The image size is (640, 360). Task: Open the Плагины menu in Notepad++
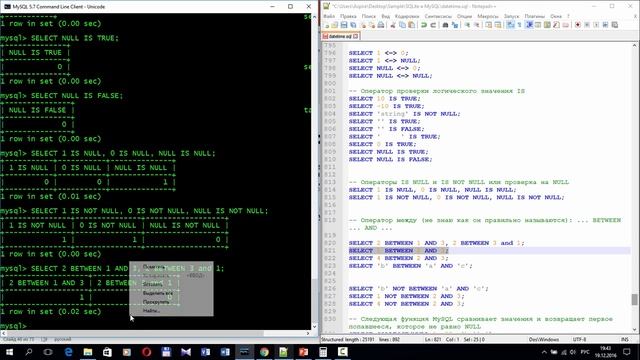535,16
